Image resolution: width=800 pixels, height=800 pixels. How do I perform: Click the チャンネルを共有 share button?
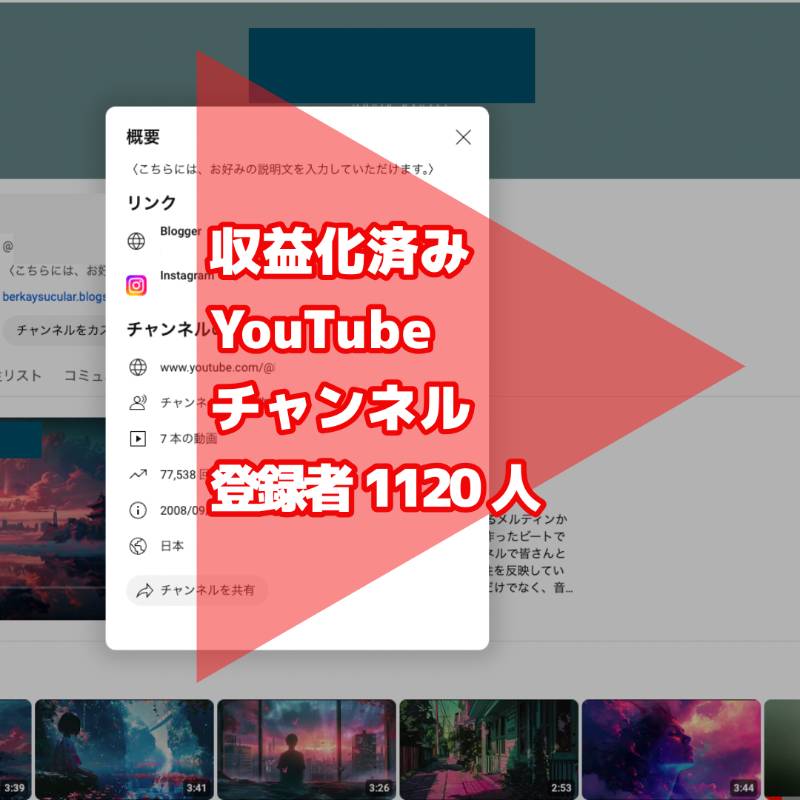pyautogui.click(x=197, y=590)
